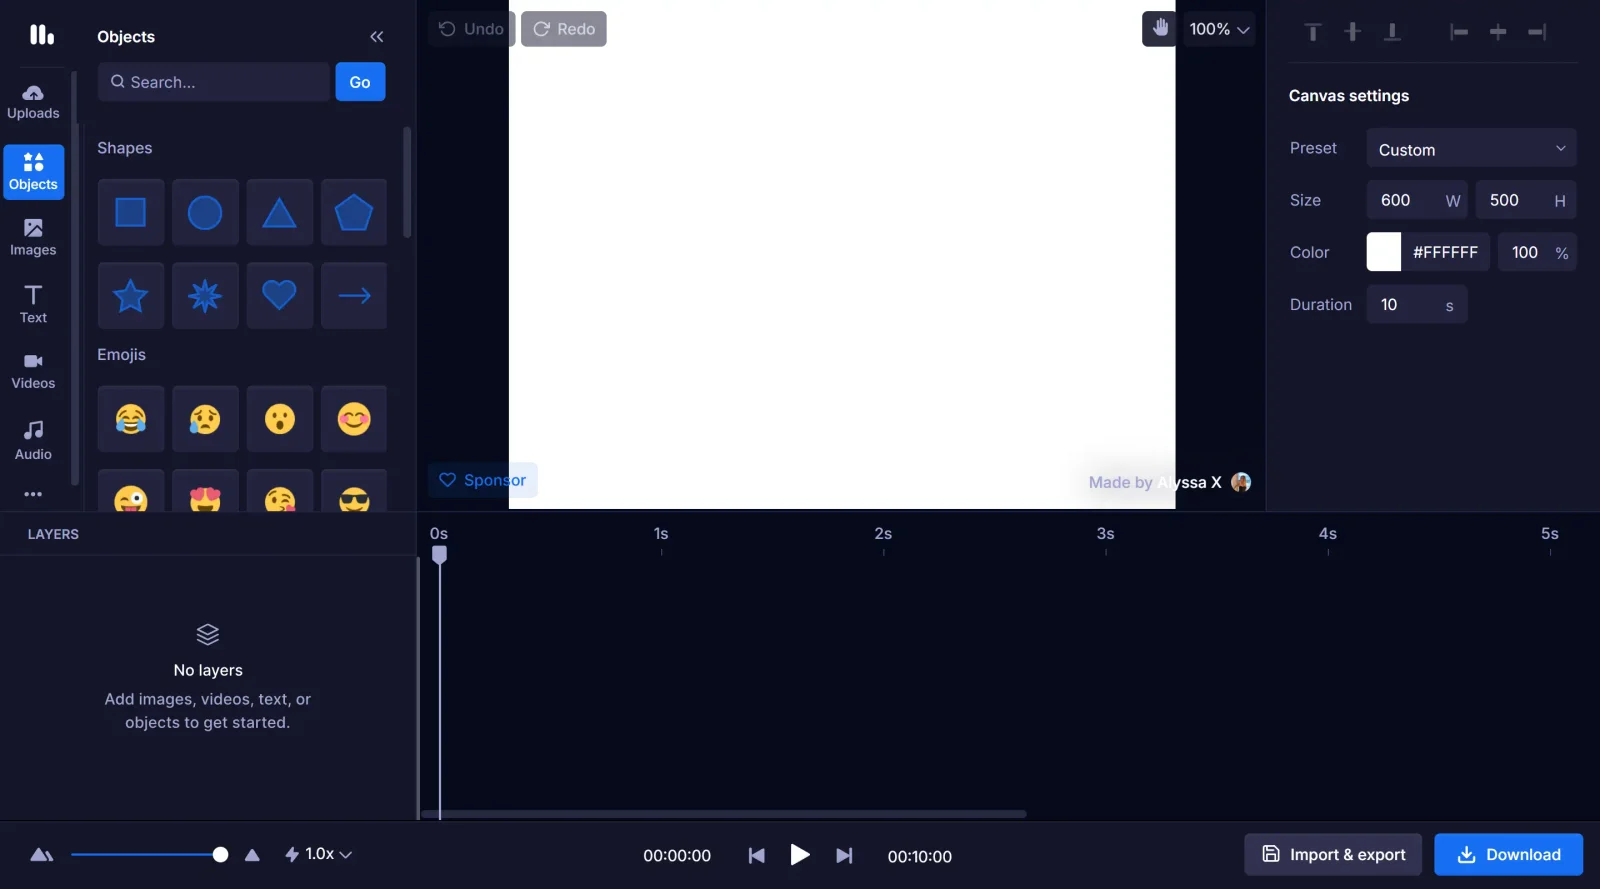
Task: Click the Import & export button
Action: 1333,855
